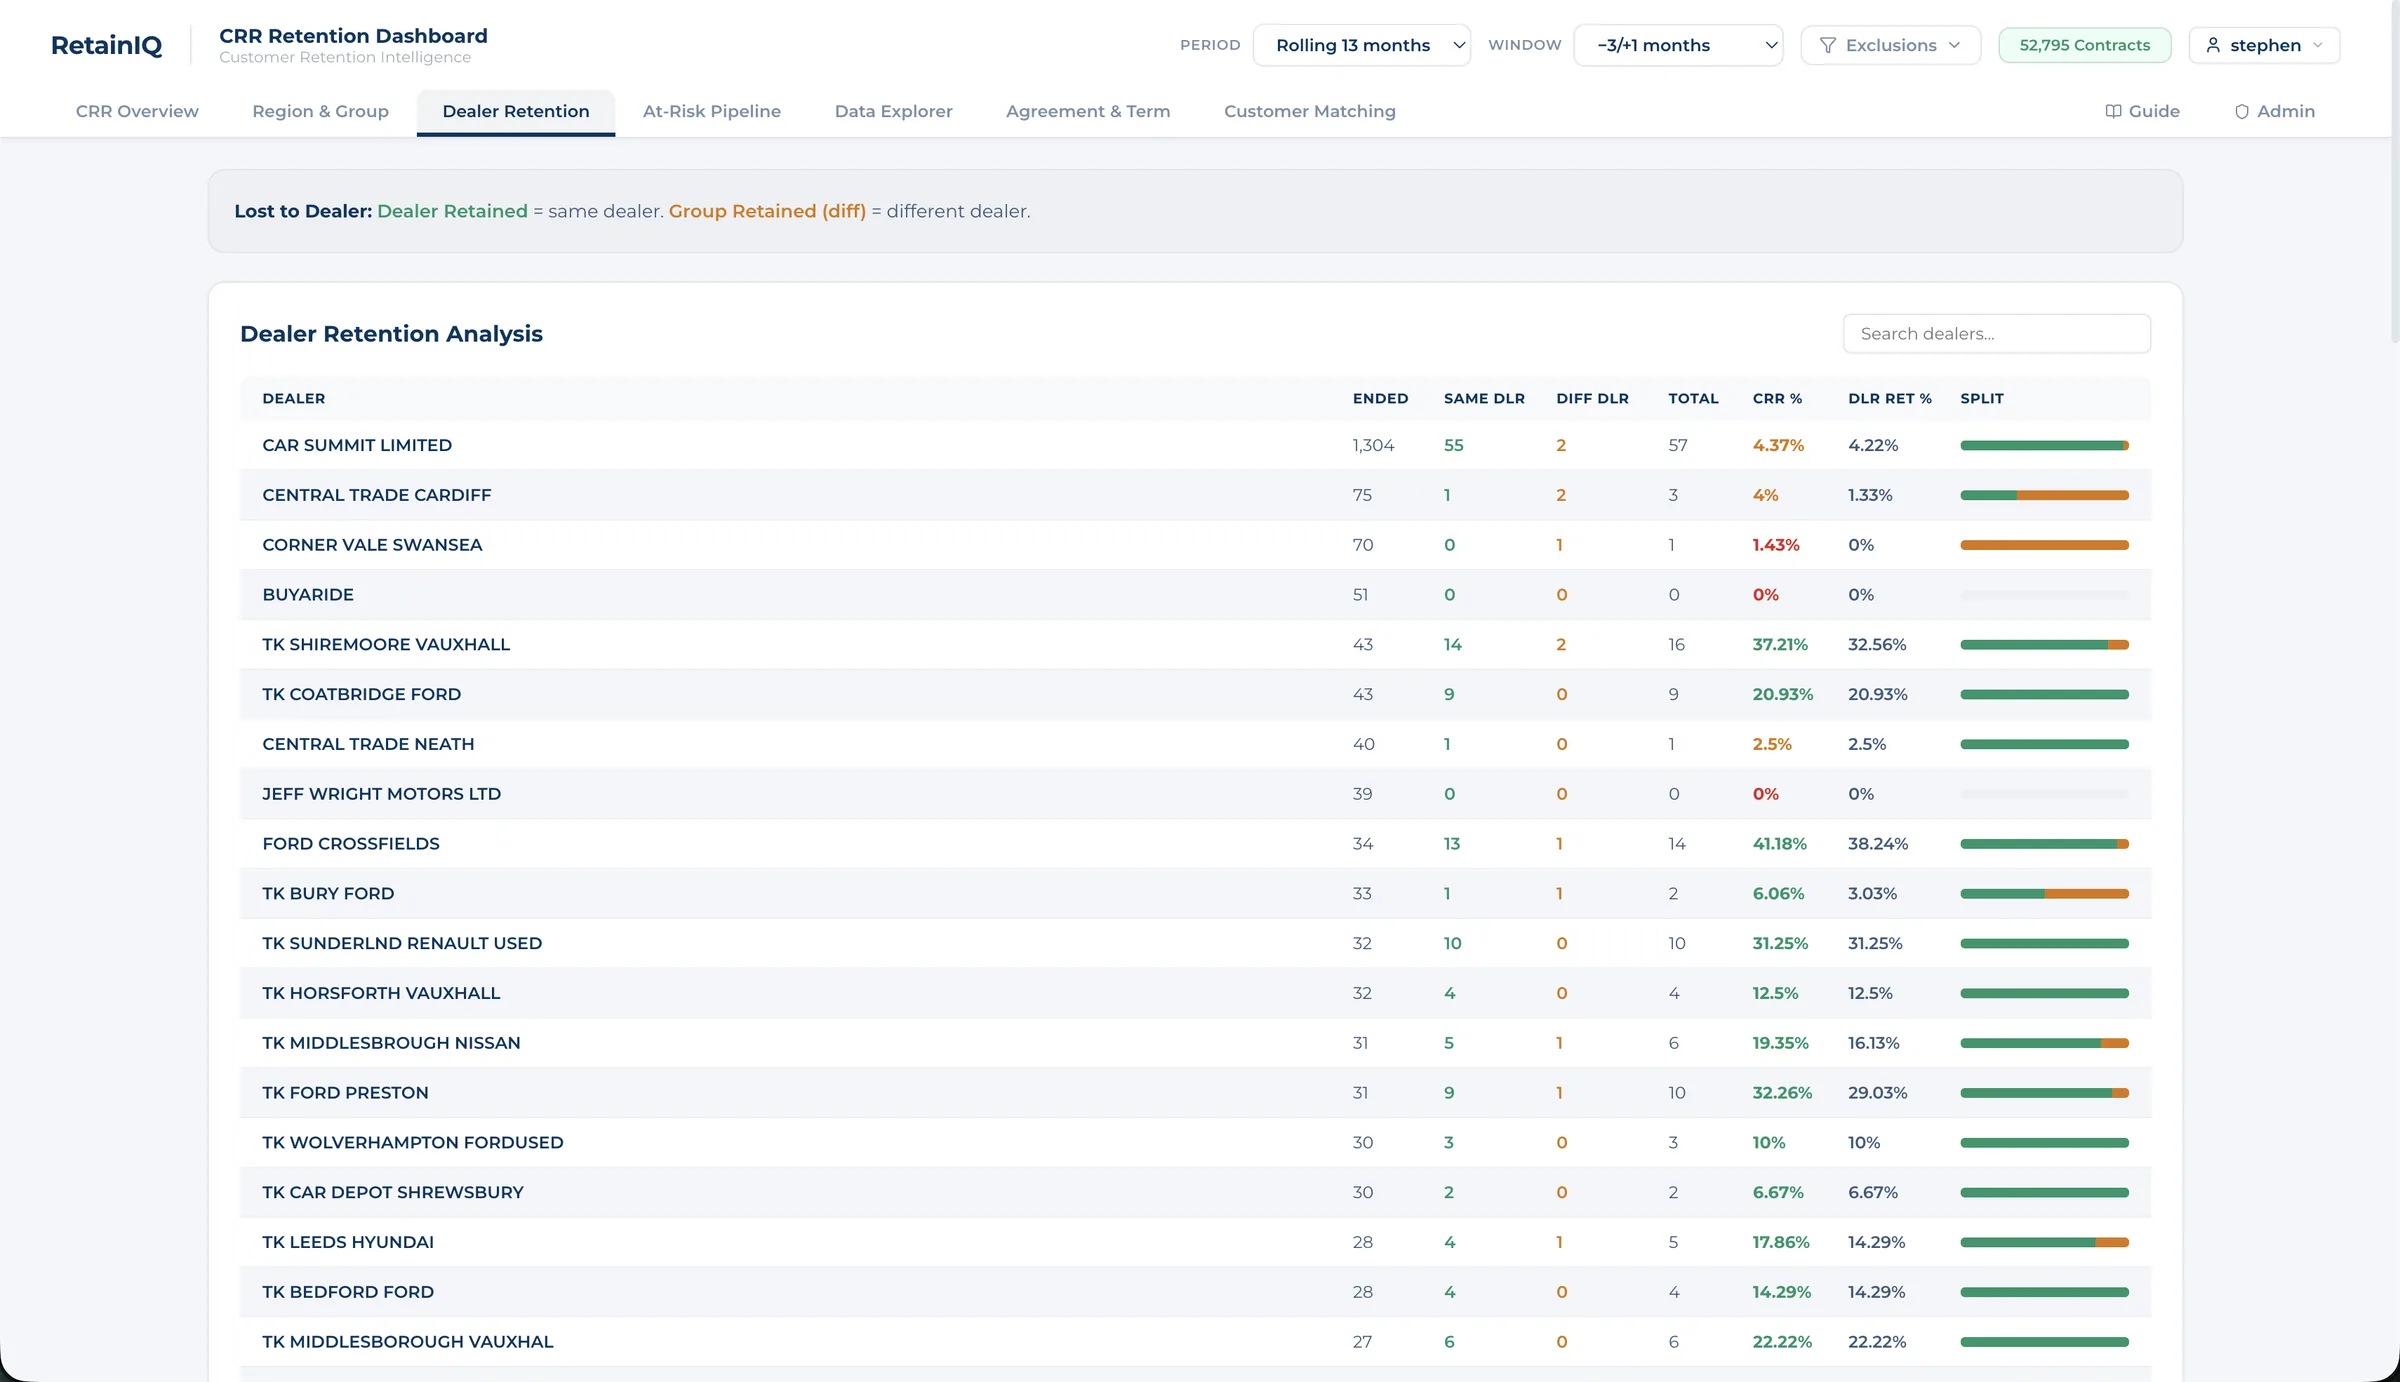Click the split bar for TK LEEDS HYUNDAI
Image resolution: width=2400 pixels, height=1382 pixels.
point(2044,1242)
